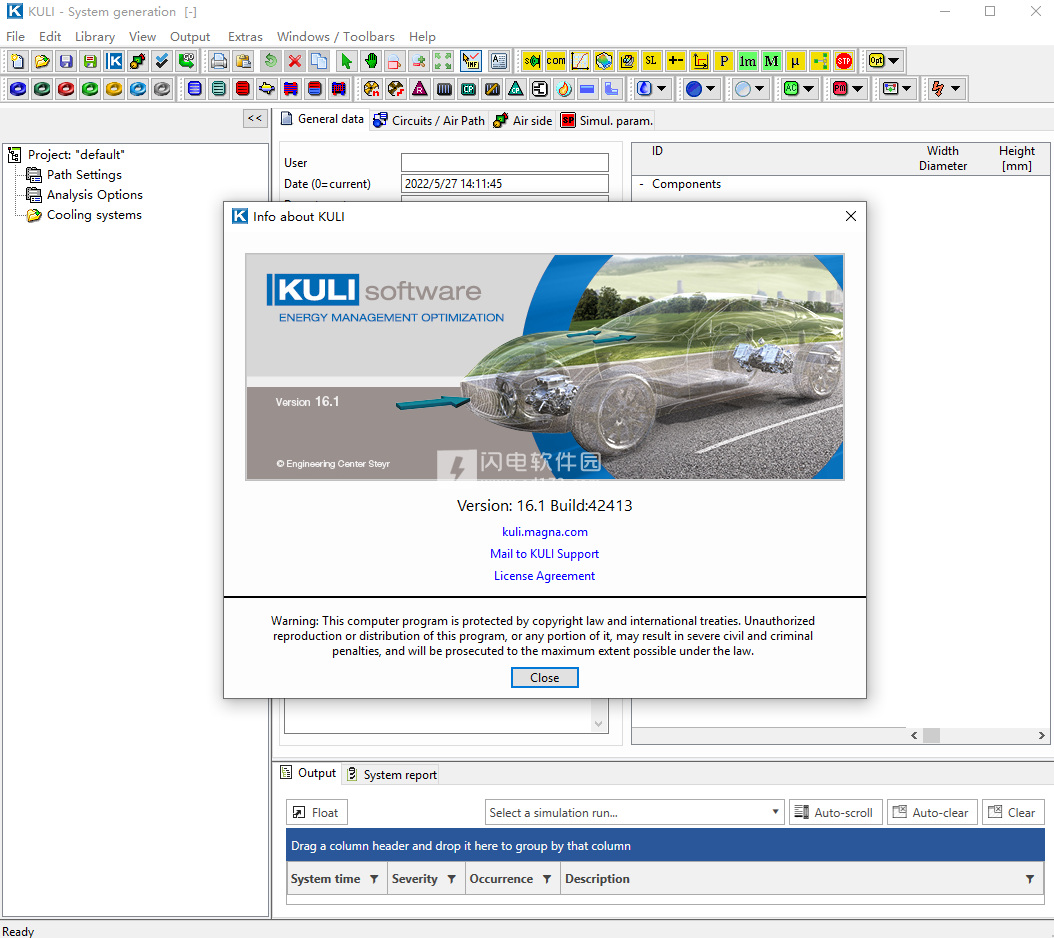Click the red ring component icon
This screenshot has width=1054, height=938.
pyautogui.click(x=66, y=89)
